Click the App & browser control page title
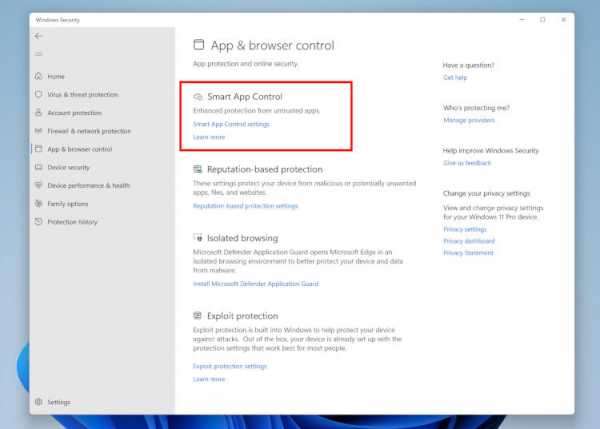The width and height of the screenshot is (600, 429). click(273, 45)
